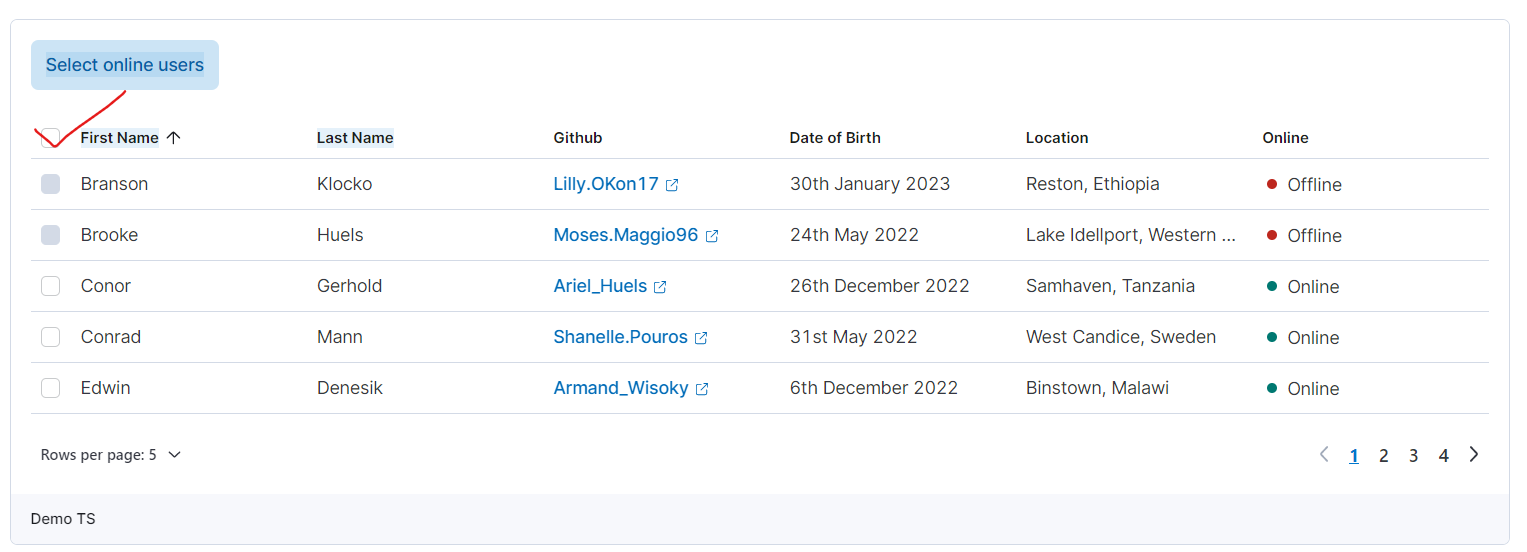Sort table by Last Name column header
Screen dimensions: 1527x552
[355, 138]
